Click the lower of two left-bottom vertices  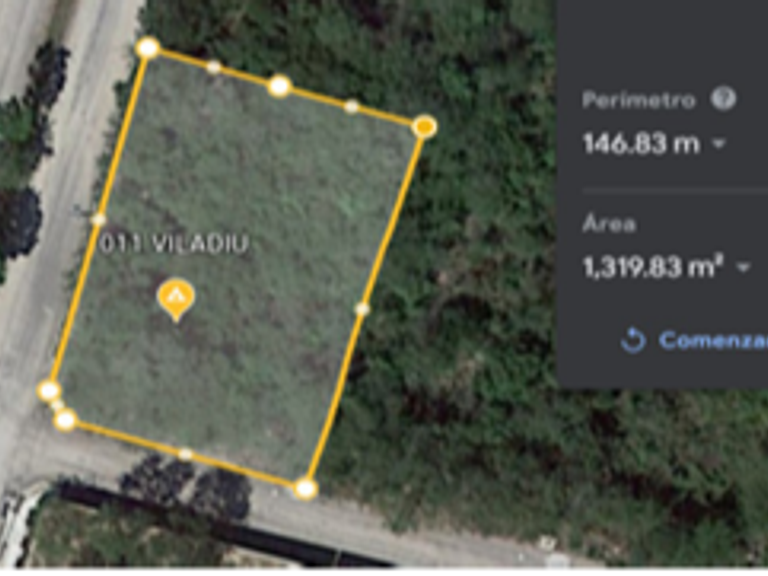click(65, 420)
